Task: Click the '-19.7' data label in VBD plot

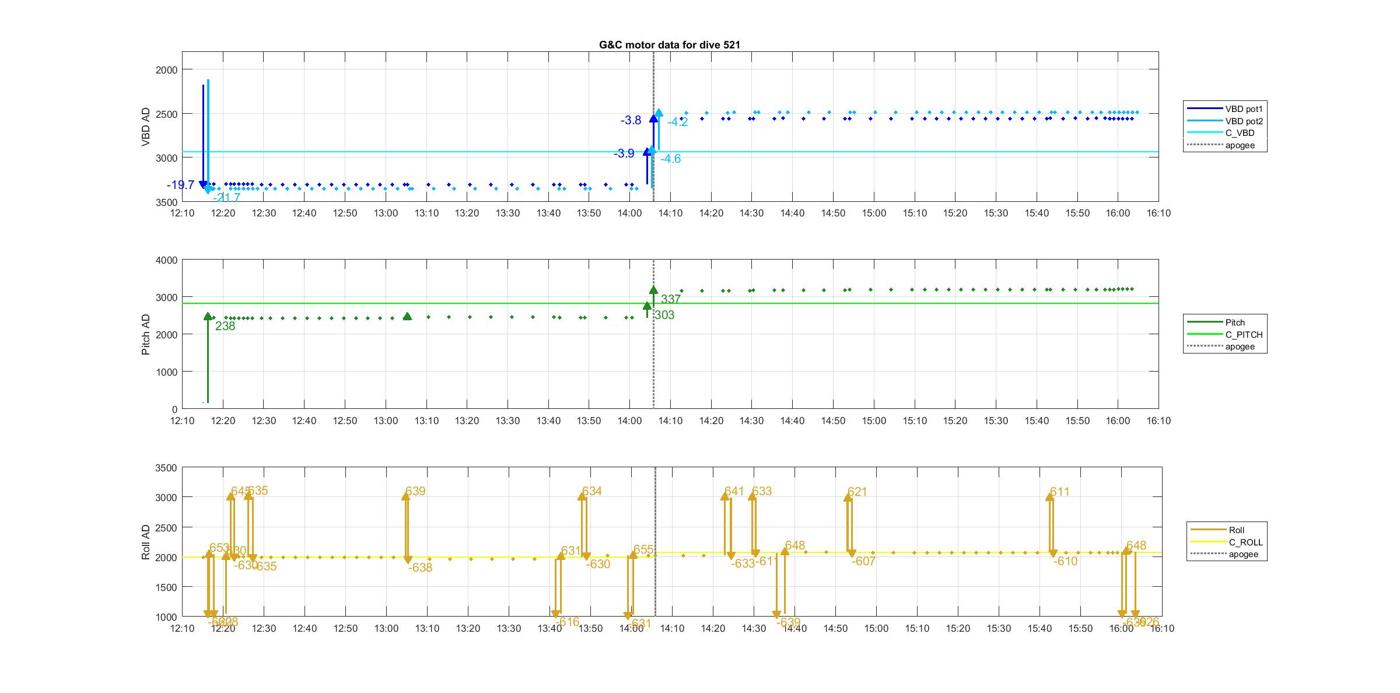Action: [x=181, y=185]
